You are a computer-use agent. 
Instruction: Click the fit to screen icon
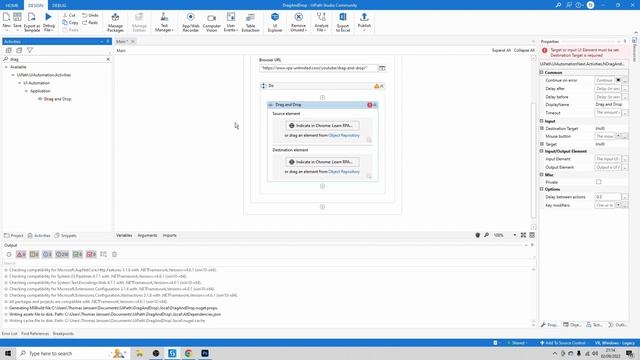(x=523, y=236)
